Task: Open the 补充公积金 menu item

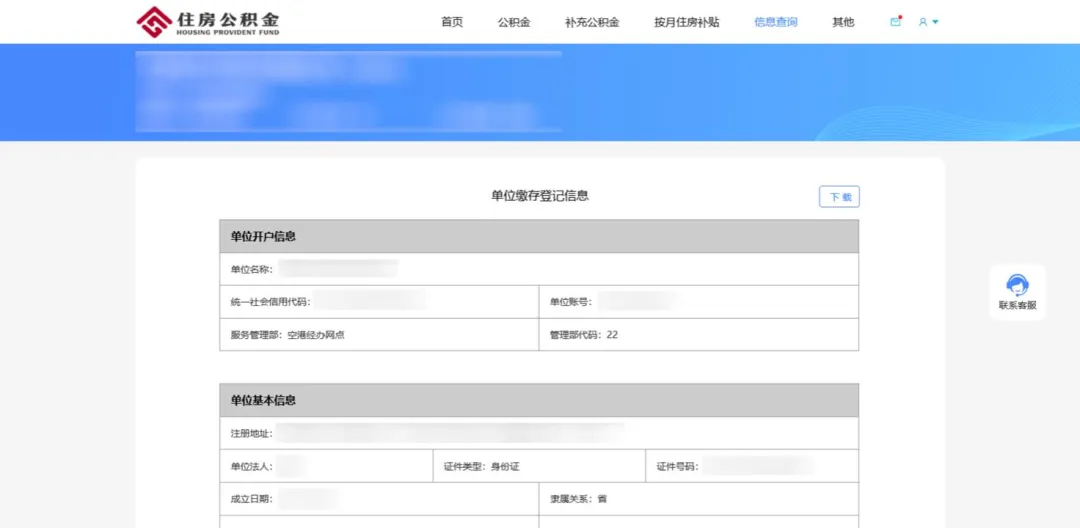Action: (592, 22)
